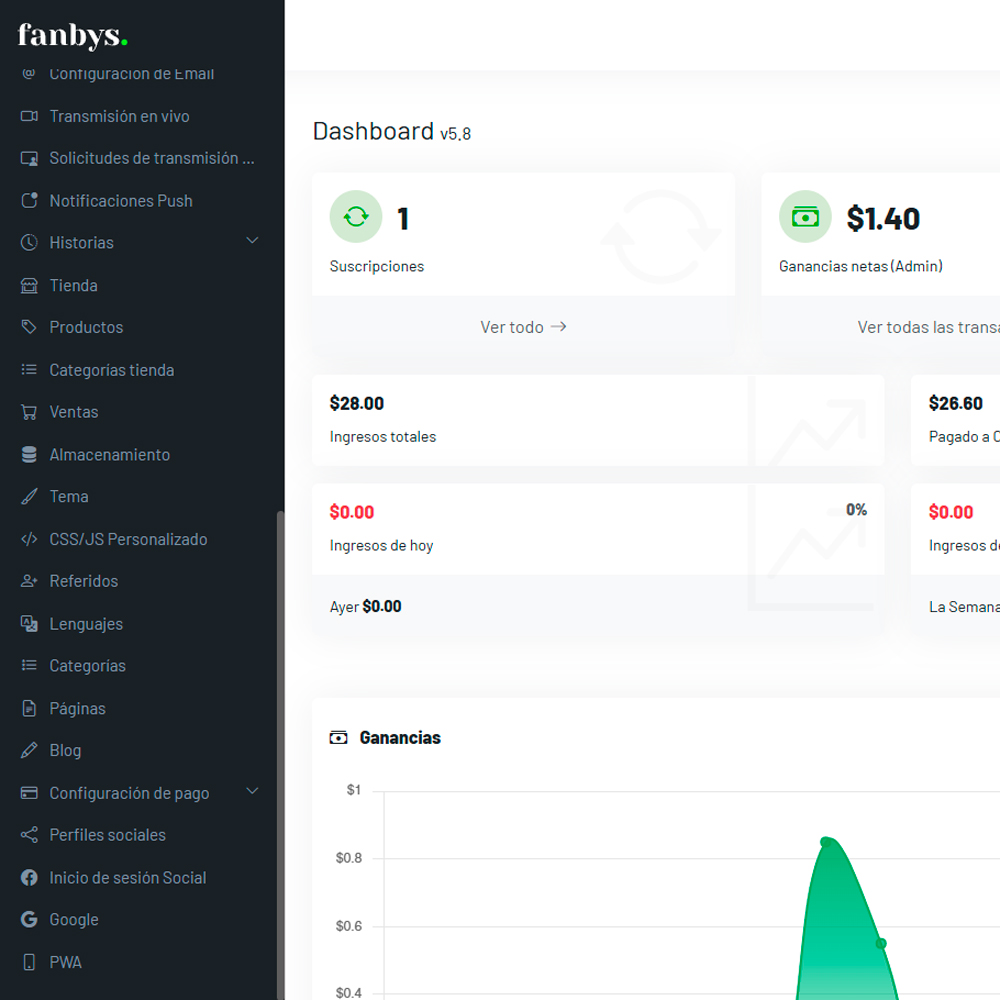Click the Productos tag icon
Viewport: 1000px width, 1000px height.
click(29, 328)
